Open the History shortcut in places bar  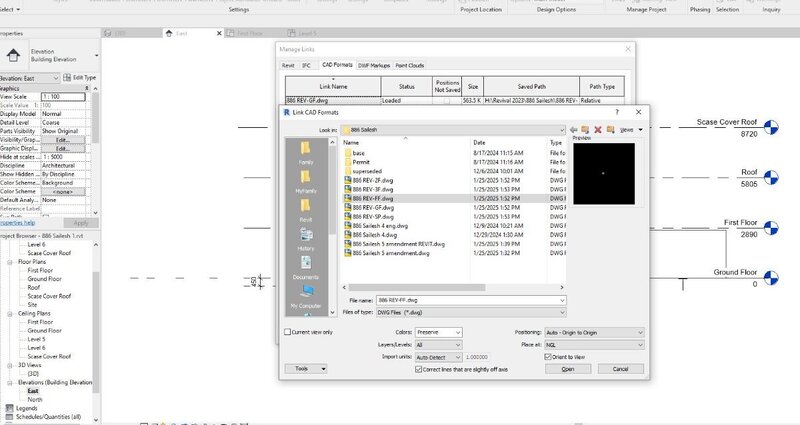click(x=306, y=239)
